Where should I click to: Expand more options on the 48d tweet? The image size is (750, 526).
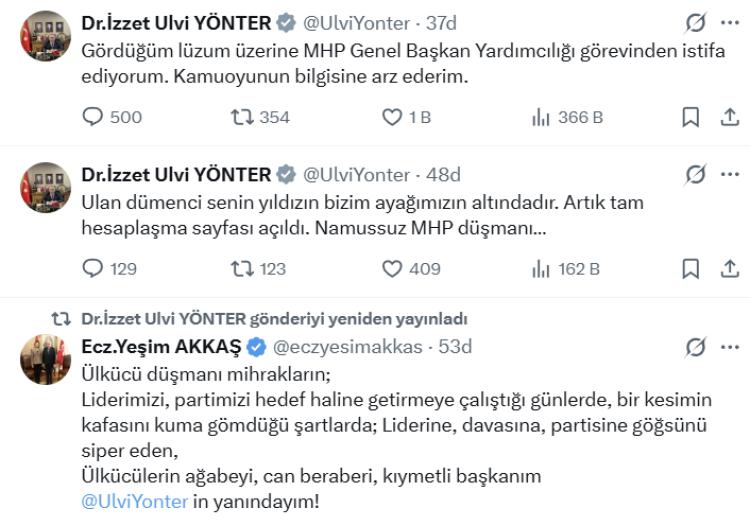pos(729,174)
